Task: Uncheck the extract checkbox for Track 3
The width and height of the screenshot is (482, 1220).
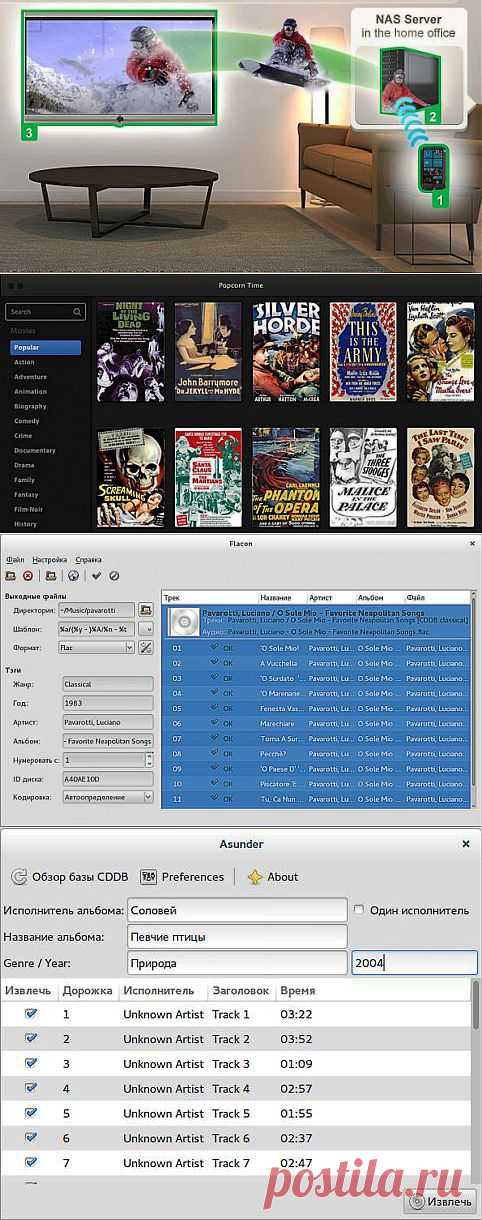Action: [x=31, y=1064]
